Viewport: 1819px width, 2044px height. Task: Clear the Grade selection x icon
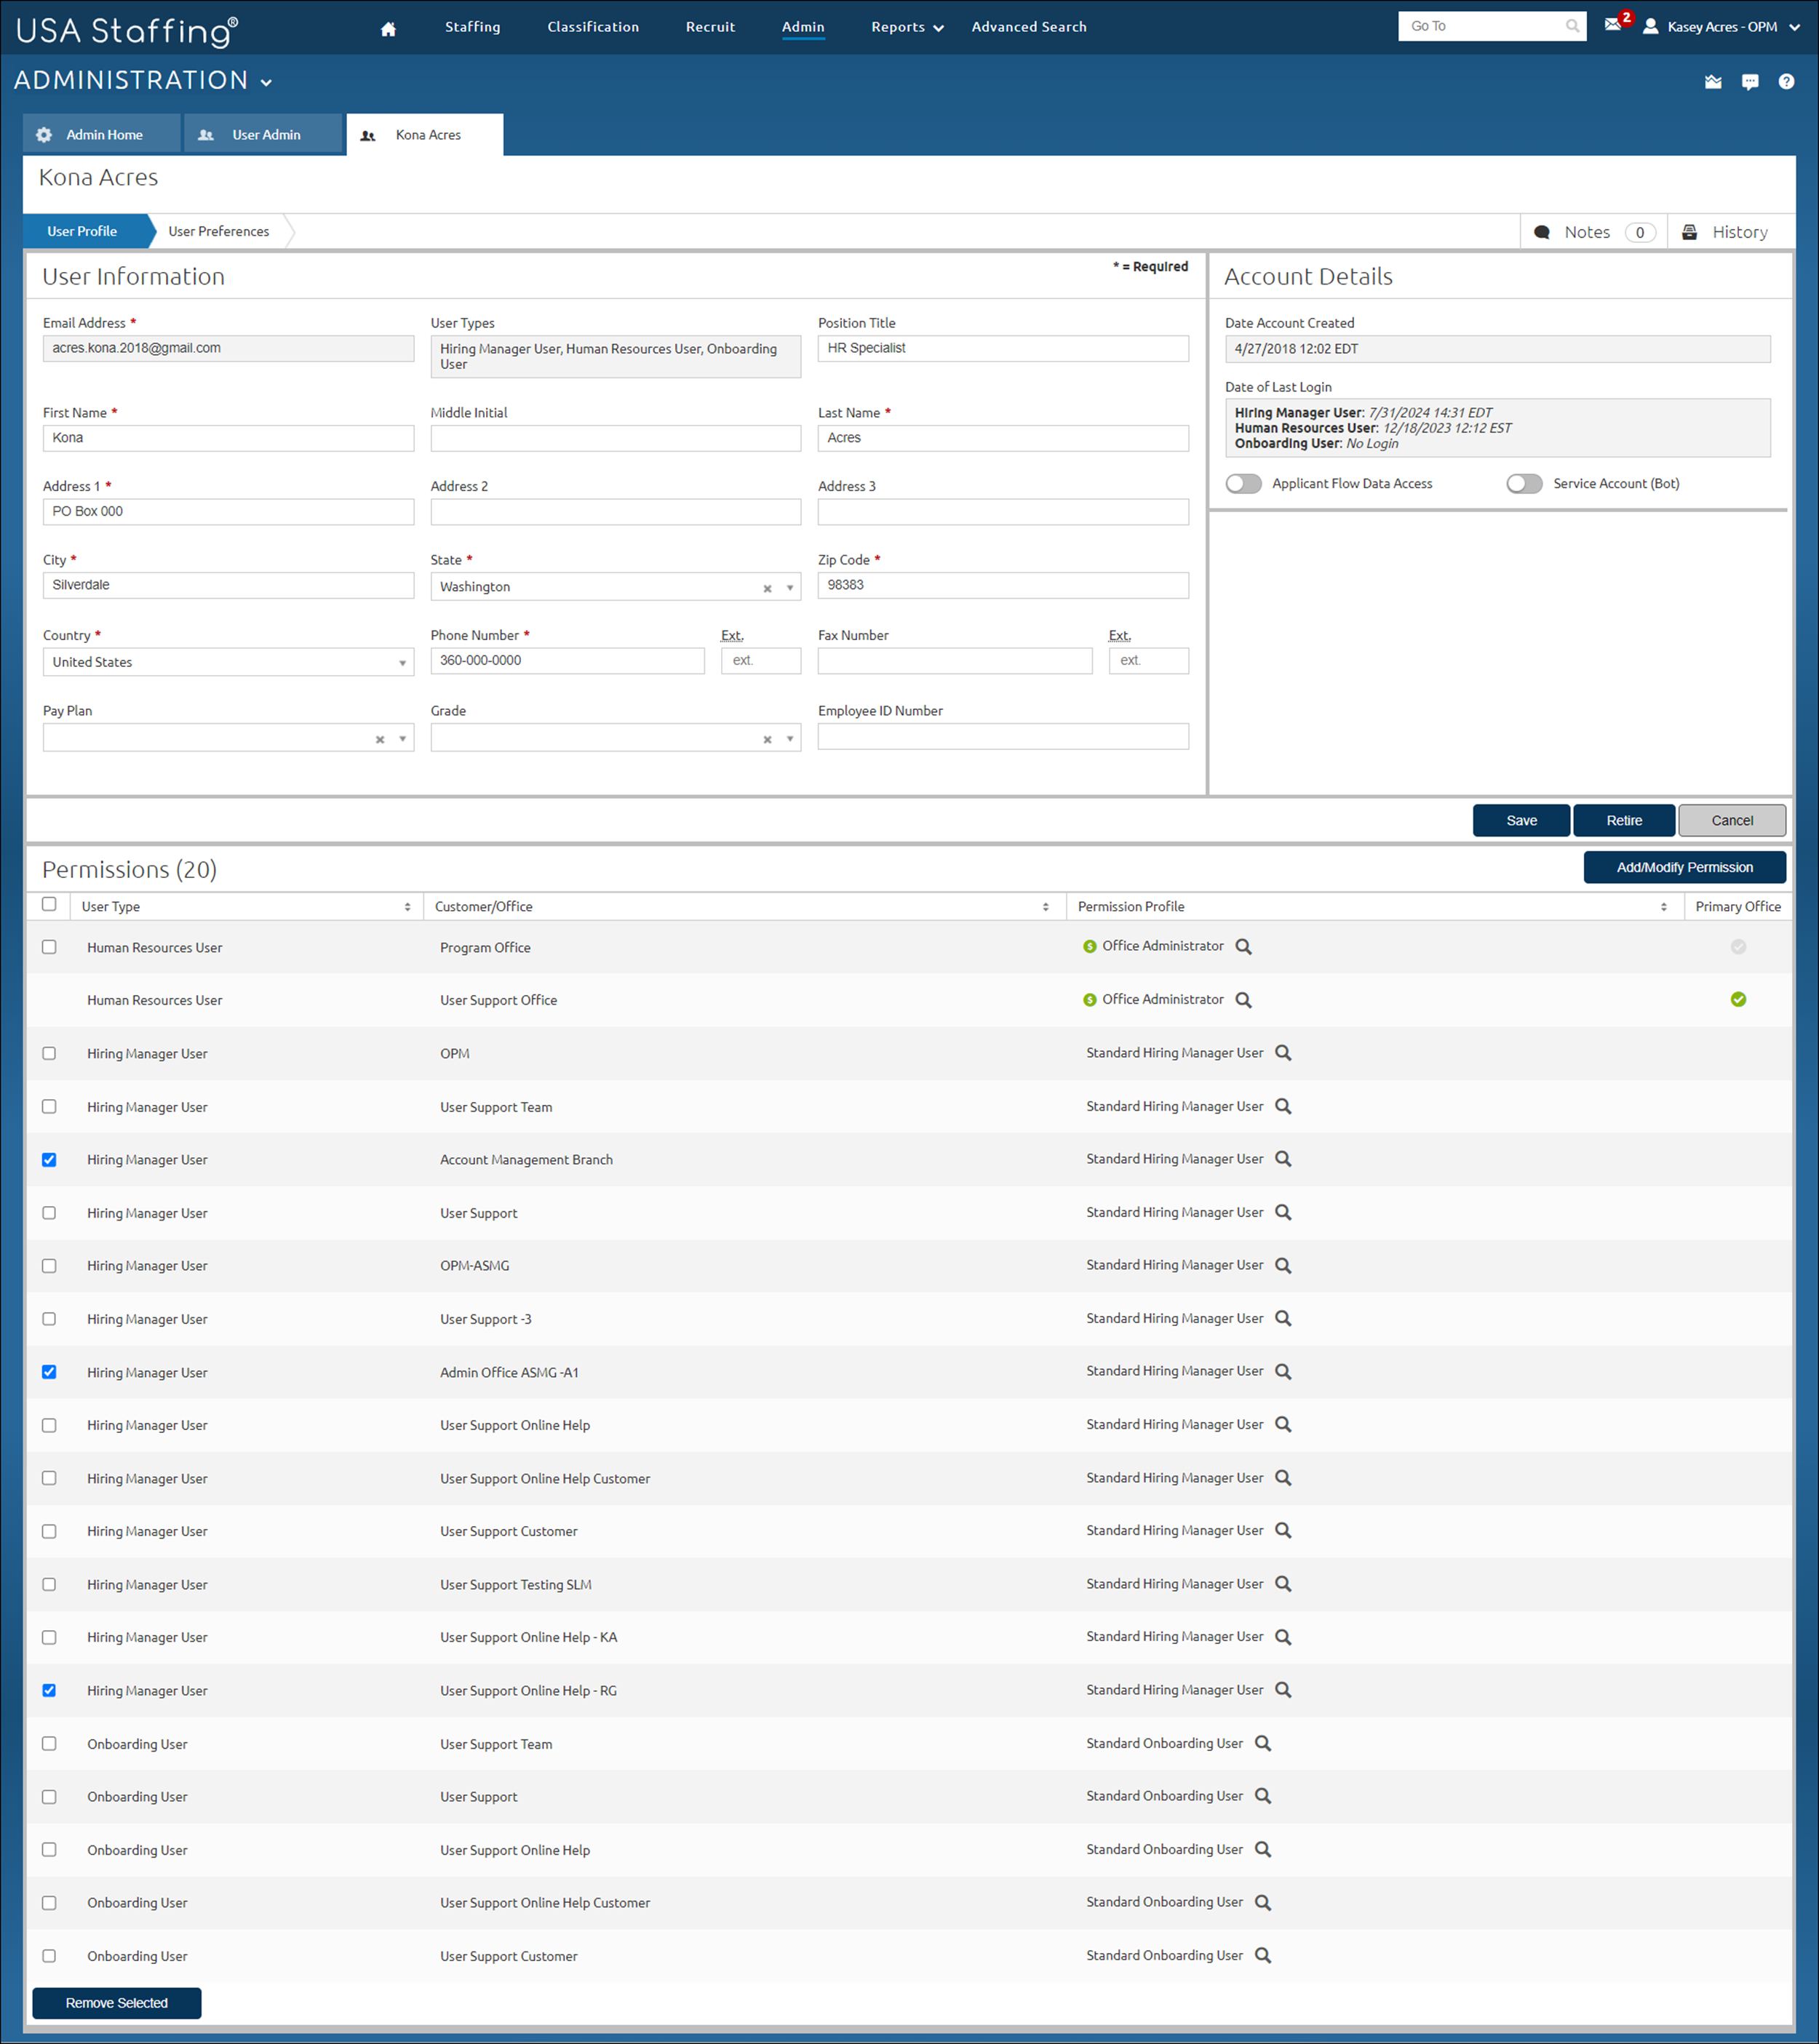click(x=767, y=739)
